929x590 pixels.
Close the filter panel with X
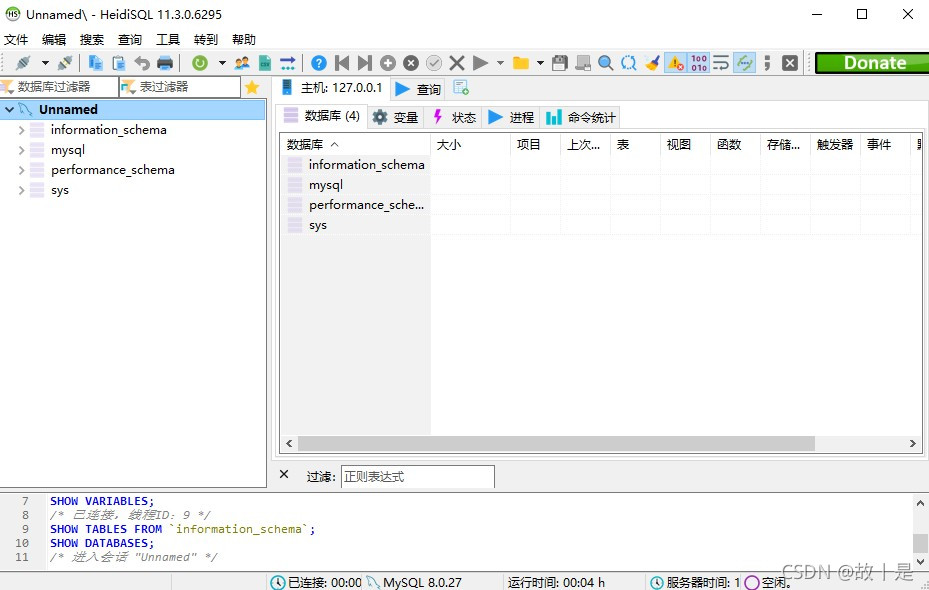[284, 474]
